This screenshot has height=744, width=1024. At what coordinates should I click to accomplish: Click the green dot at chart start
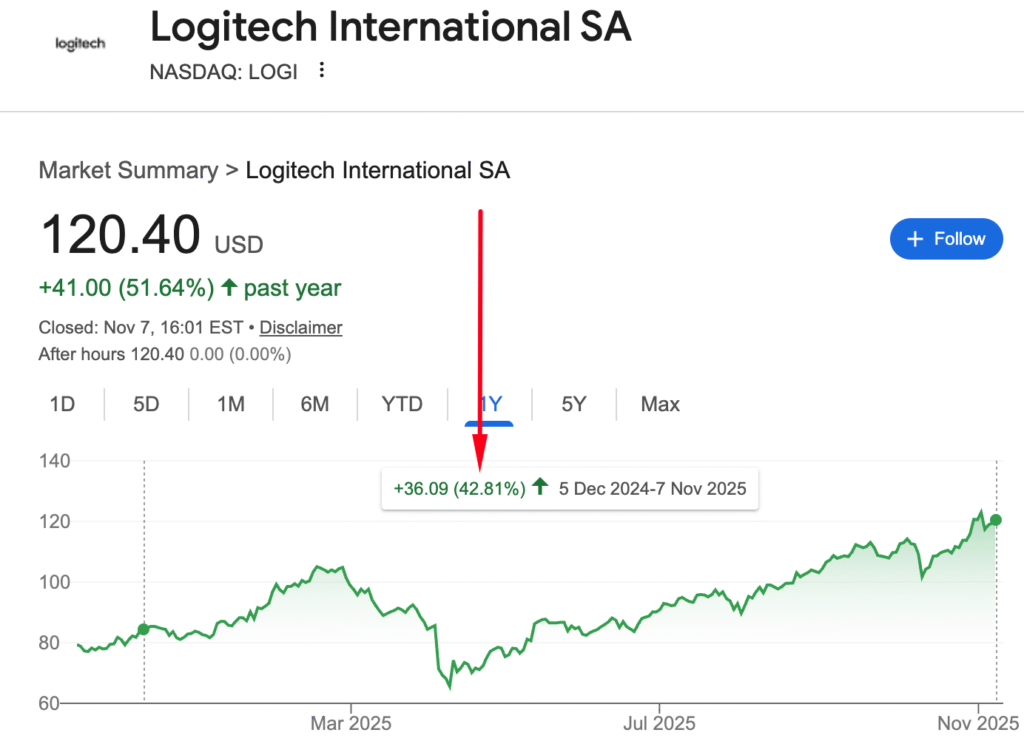(x=143, y=629)
